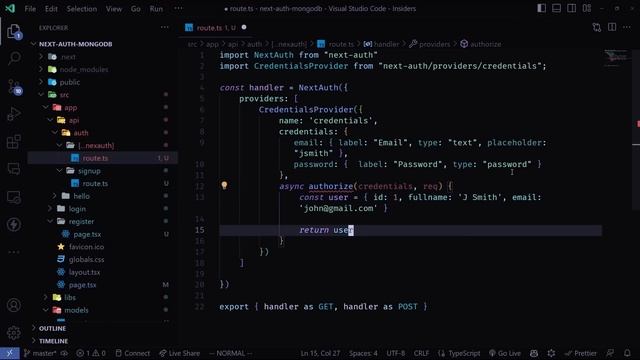Screen dimensions: 640x360
Task: Open the Search view in activity bar
Action: [14, 58]
